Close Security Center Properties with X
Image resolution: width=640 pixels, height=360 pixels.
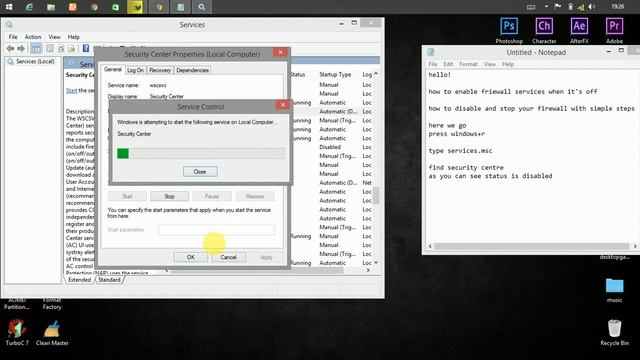point(280,52)
